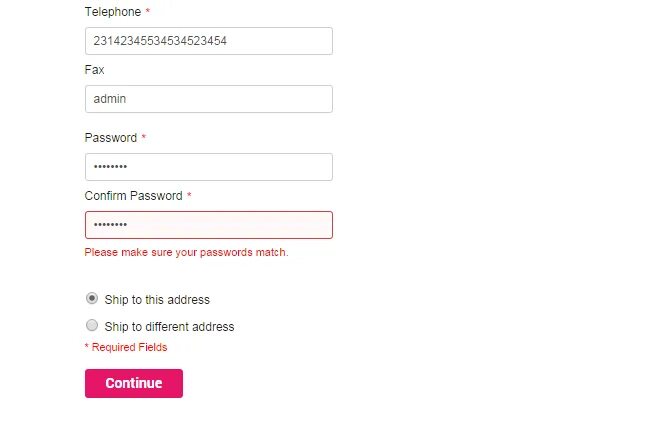Click the Telephone field label

pos(112,12)
